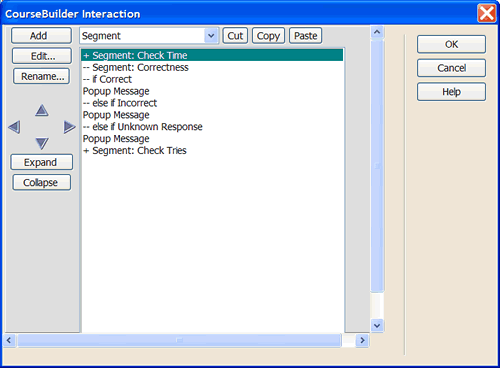Click the Expand button

tap(42, 162)
